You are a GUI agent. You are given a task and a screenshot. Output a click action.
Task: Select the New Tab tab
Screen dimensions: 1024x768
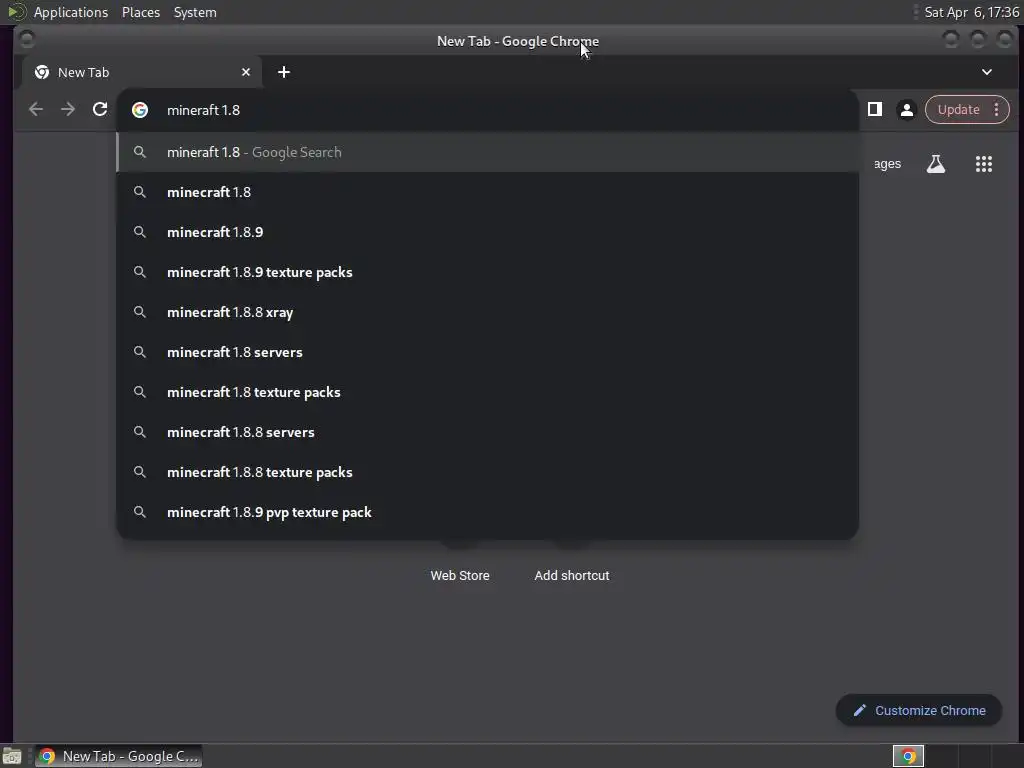pos(142,72)
